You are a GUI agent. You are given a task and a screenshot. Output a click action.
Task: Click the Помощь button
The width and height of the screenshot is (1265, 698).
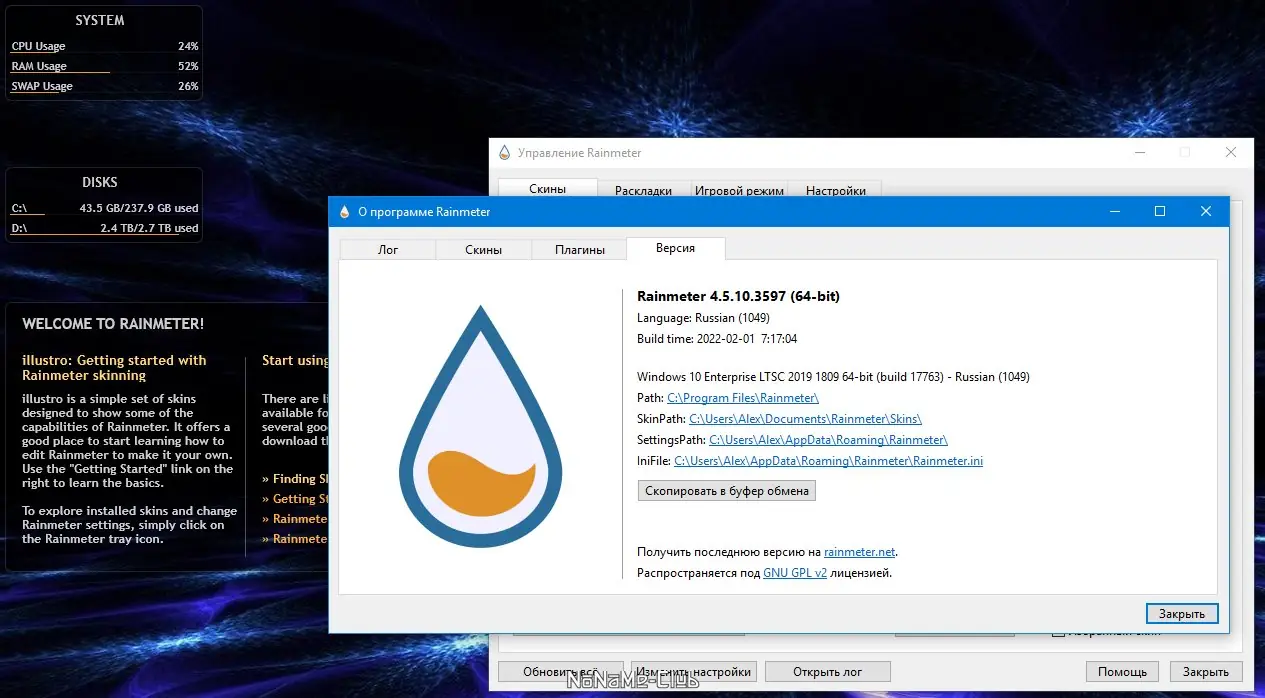[x=1122, y=672]
